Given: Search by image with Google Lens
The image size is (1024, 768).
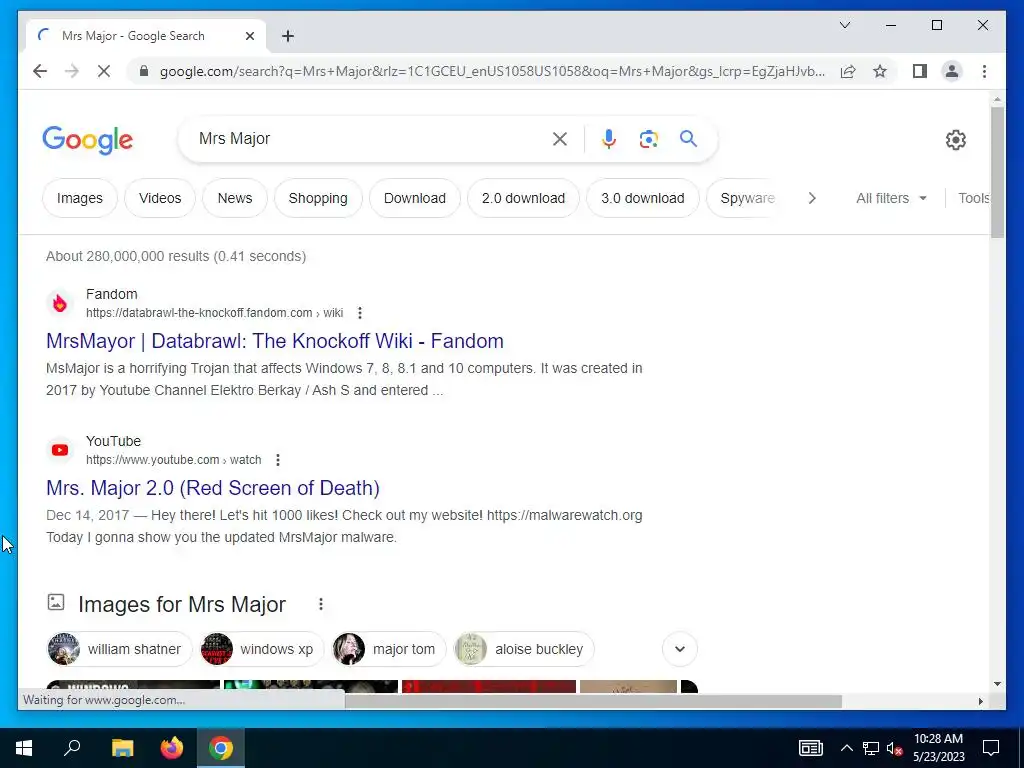Looking at the screenshot, I should click(x=648, y=138).
